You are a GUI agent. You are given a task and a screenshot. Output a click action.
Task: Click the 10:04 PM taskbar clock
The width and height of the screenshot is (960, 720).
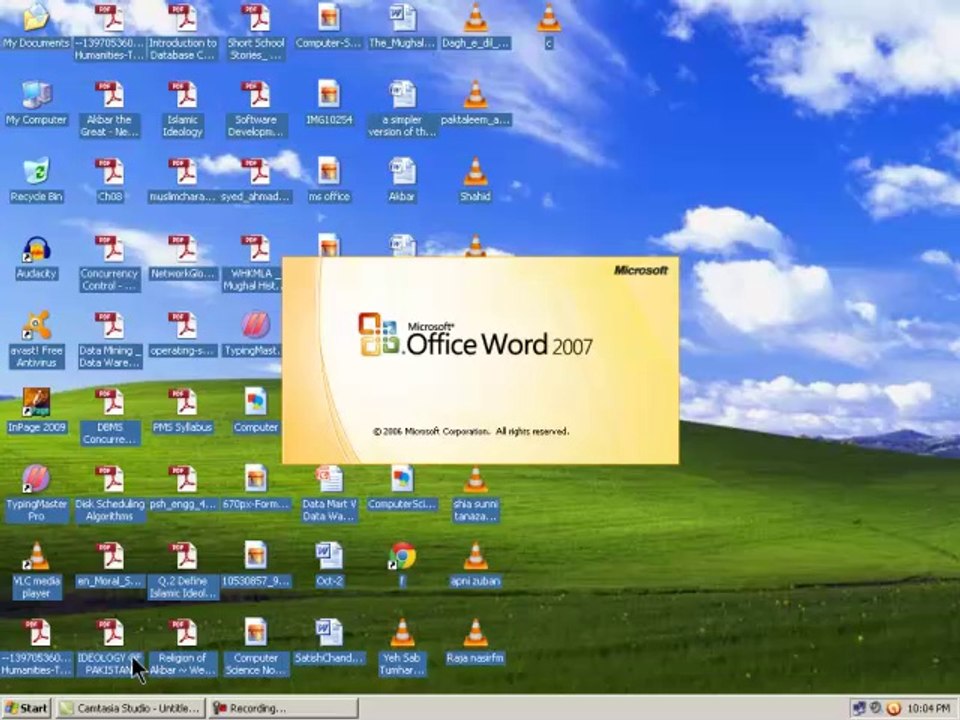click(x=929, y=708)
